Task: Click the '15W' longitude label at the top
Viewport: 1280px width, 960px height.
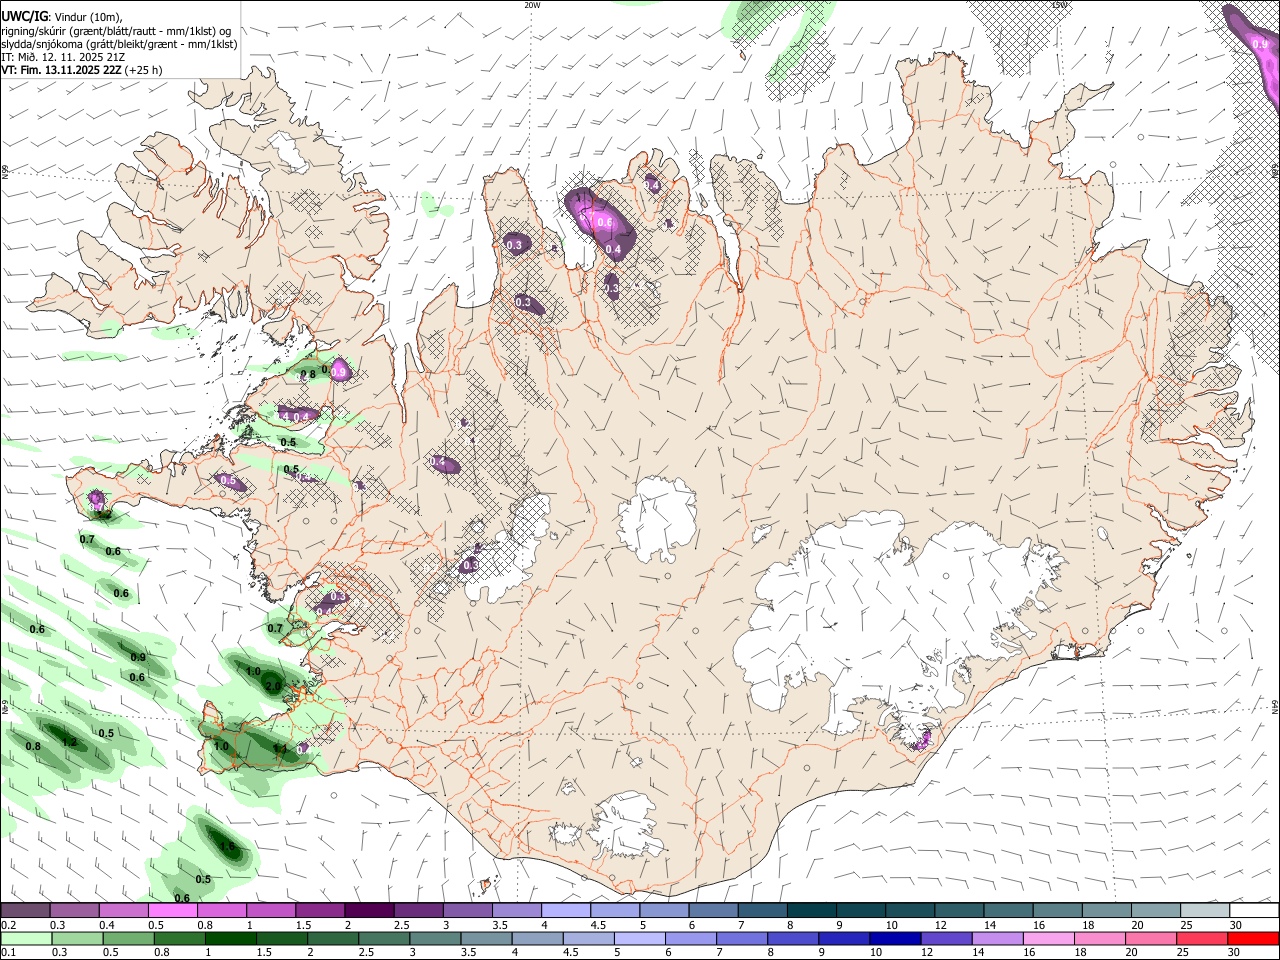Action: (1059, 5)
